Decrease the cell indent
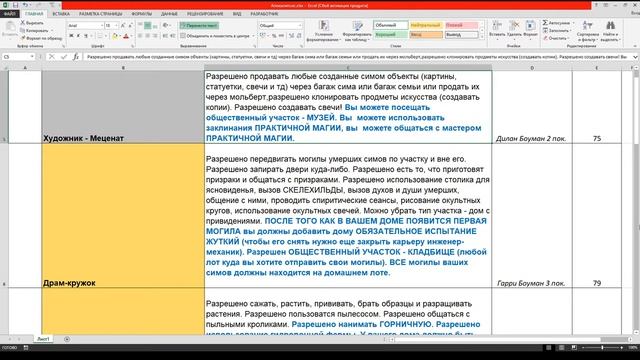This screenshot has height=360, width=640. click(x=165, y=36)
